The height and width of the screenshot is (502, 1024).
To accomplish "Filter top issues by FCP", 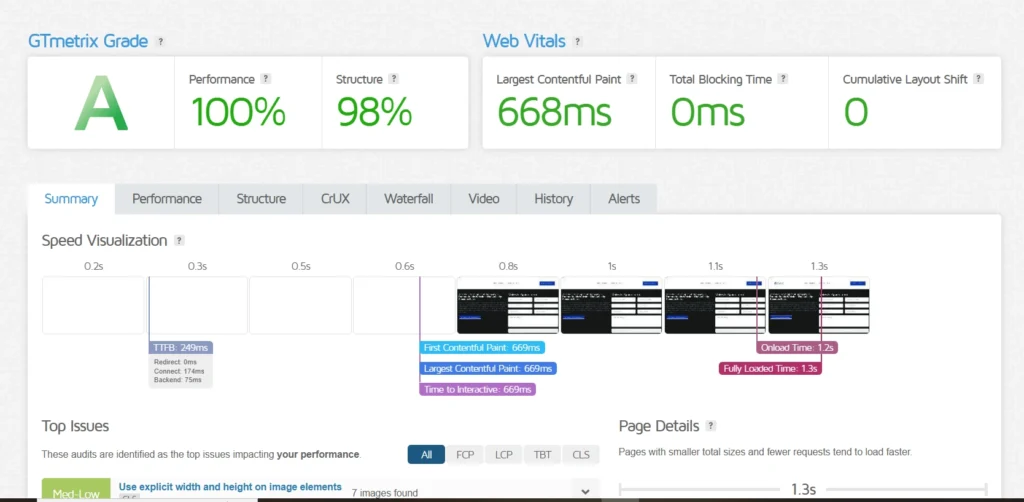I will tap(465, 454).
